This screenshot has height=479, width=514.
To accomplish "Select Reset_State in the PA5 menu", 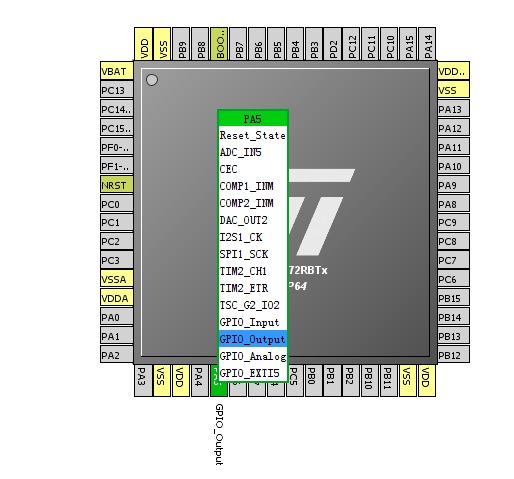I will click(253, 135).
